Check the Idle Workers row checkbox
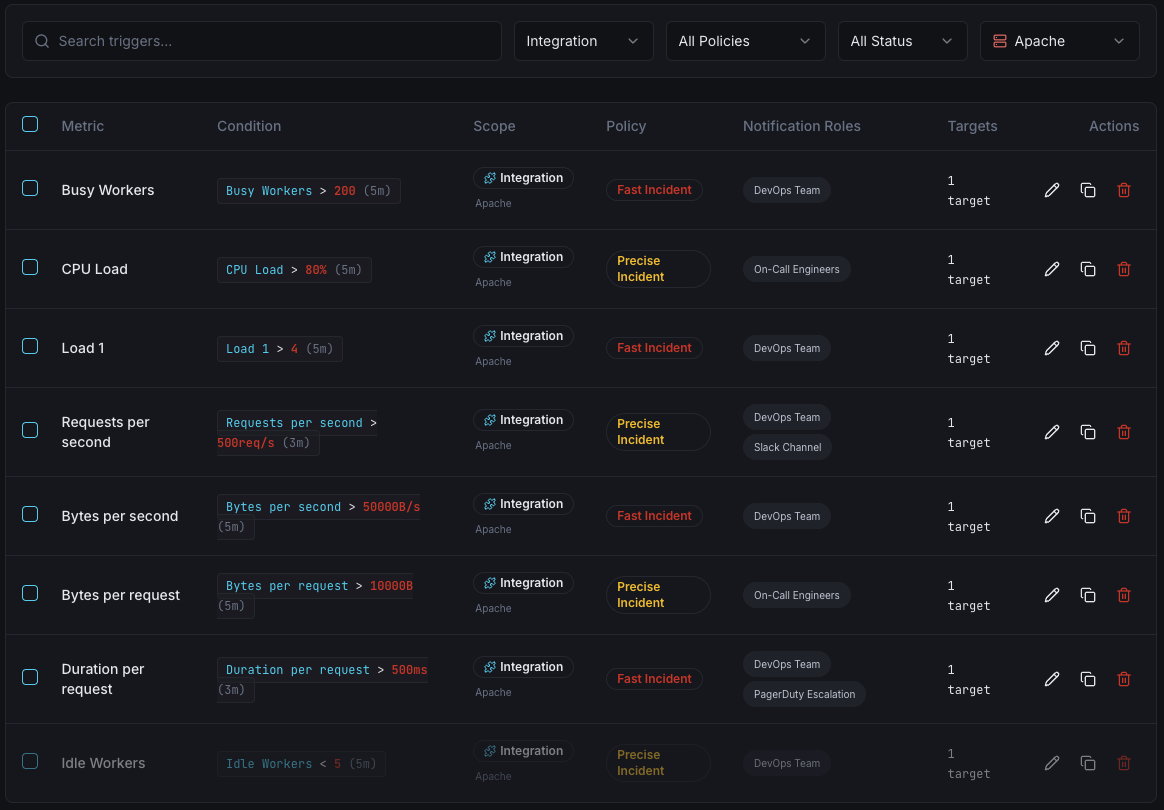Screen dimensions: 1164x810 point(30,763)
